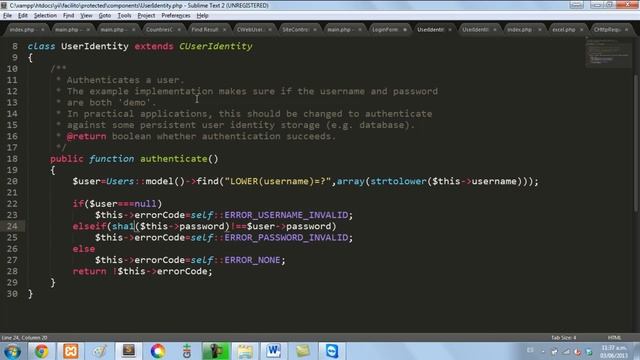Open XAMPP from the taskbar
640x360 pixels.
(71, 351)
